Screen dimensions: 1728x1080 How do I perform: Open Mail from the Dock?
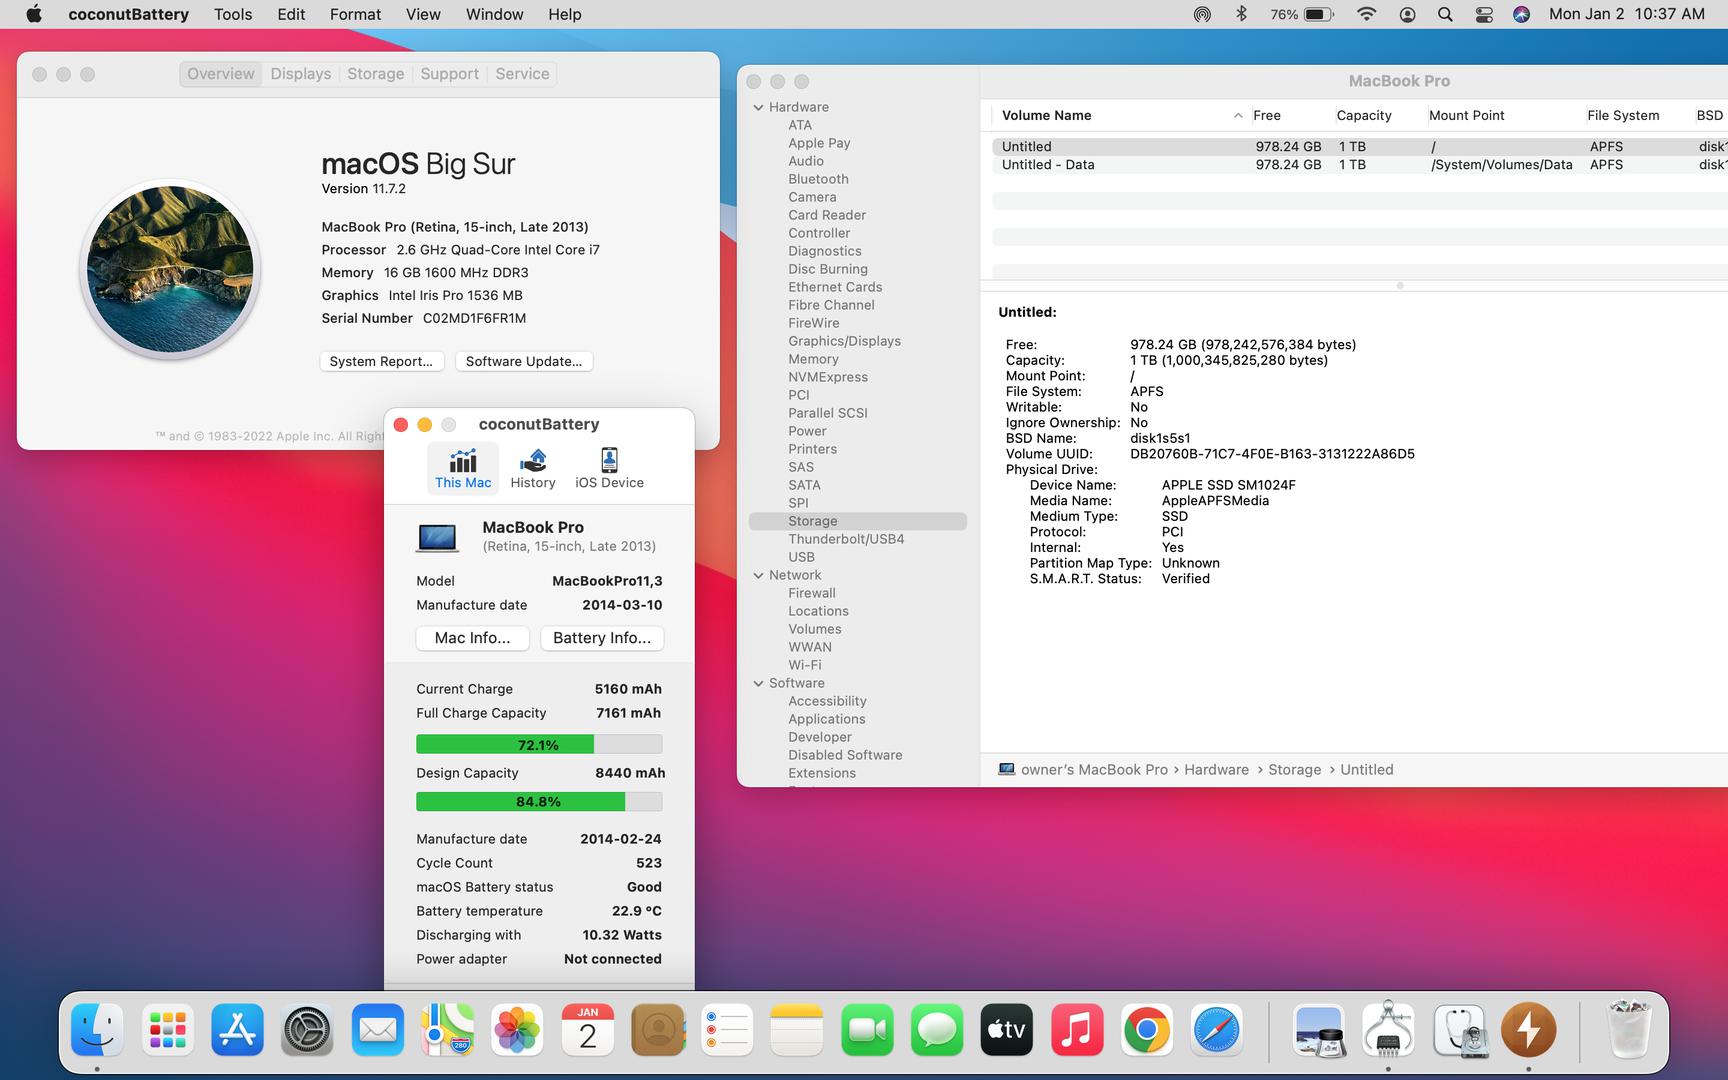click(x=377, y=1030)
